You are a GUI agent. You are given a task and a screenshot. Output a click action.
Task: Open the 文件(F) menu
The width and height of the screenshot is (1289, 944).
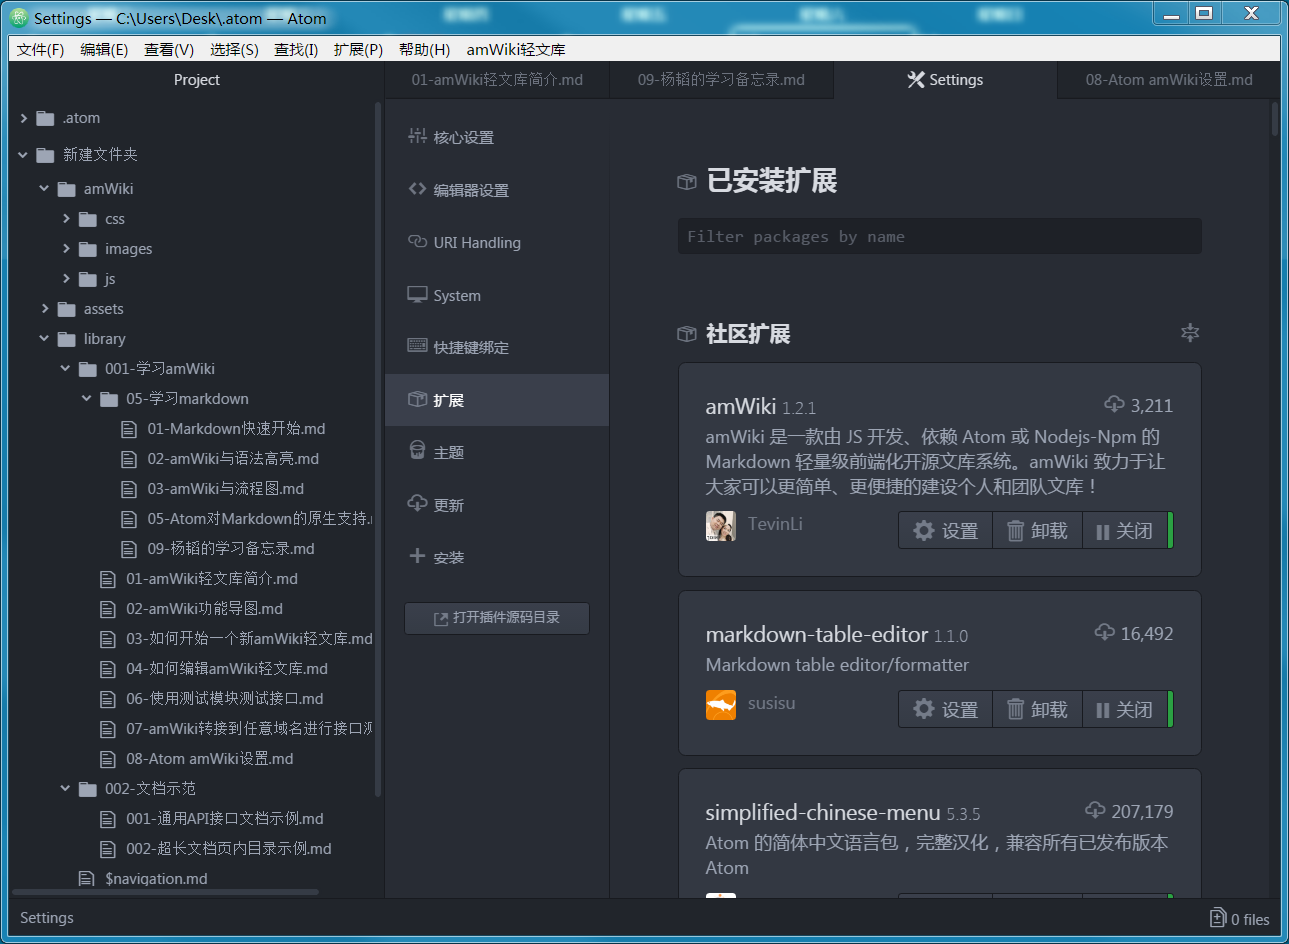point(40,49)
